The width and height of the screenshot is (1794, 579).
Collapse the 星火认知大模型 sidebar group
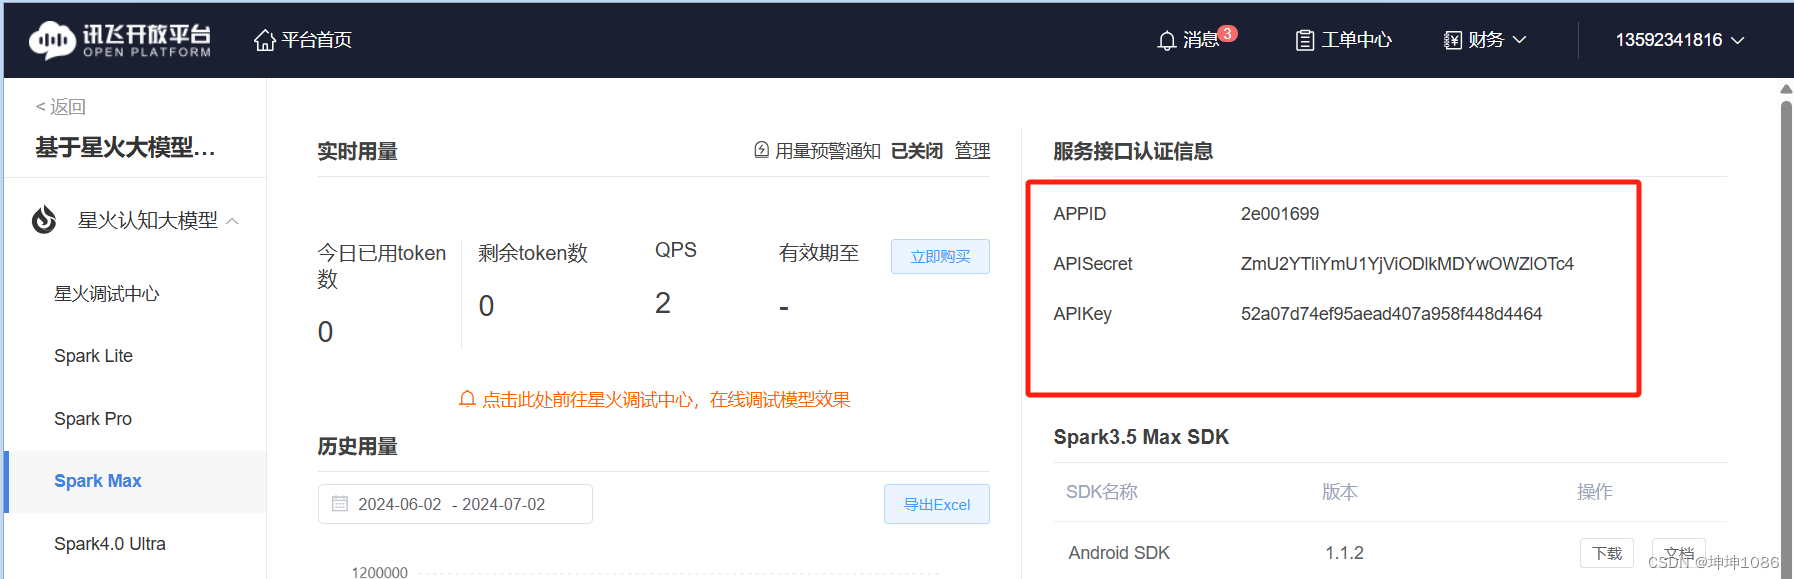coord(232,220)
